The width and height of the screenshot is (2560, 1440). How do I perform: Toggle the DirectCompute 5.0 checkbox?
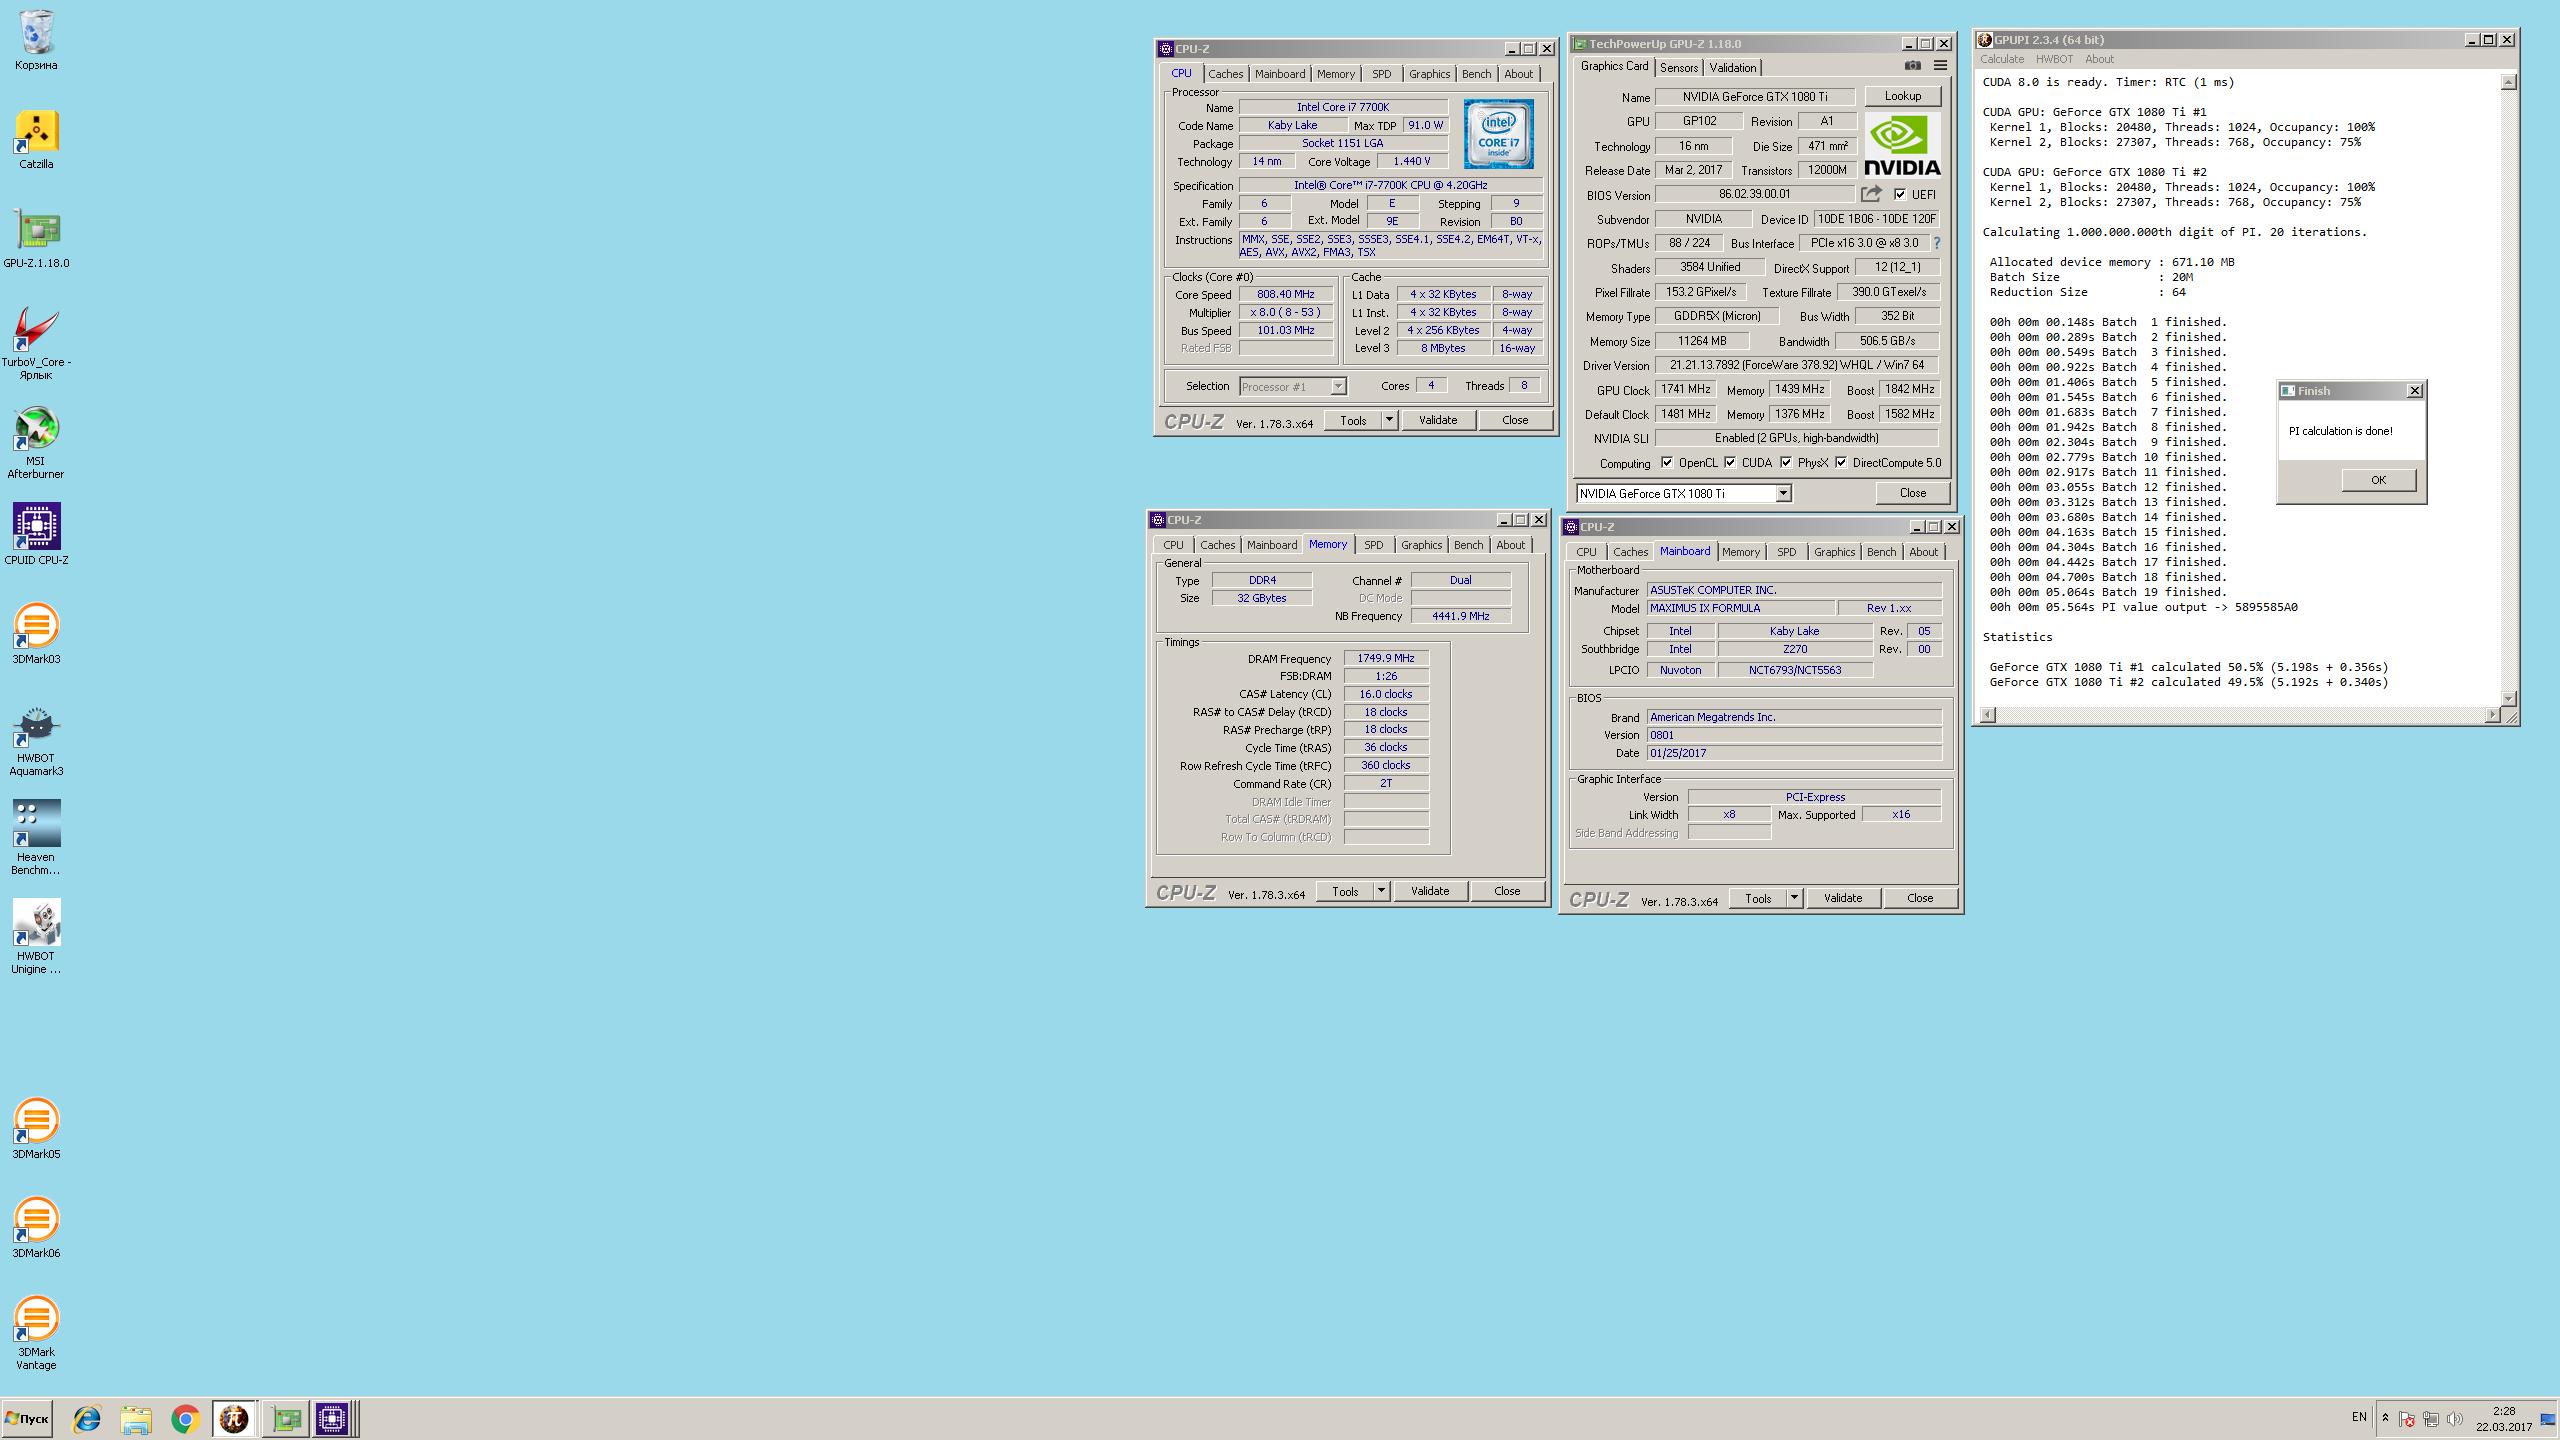tap(1841, 462)
